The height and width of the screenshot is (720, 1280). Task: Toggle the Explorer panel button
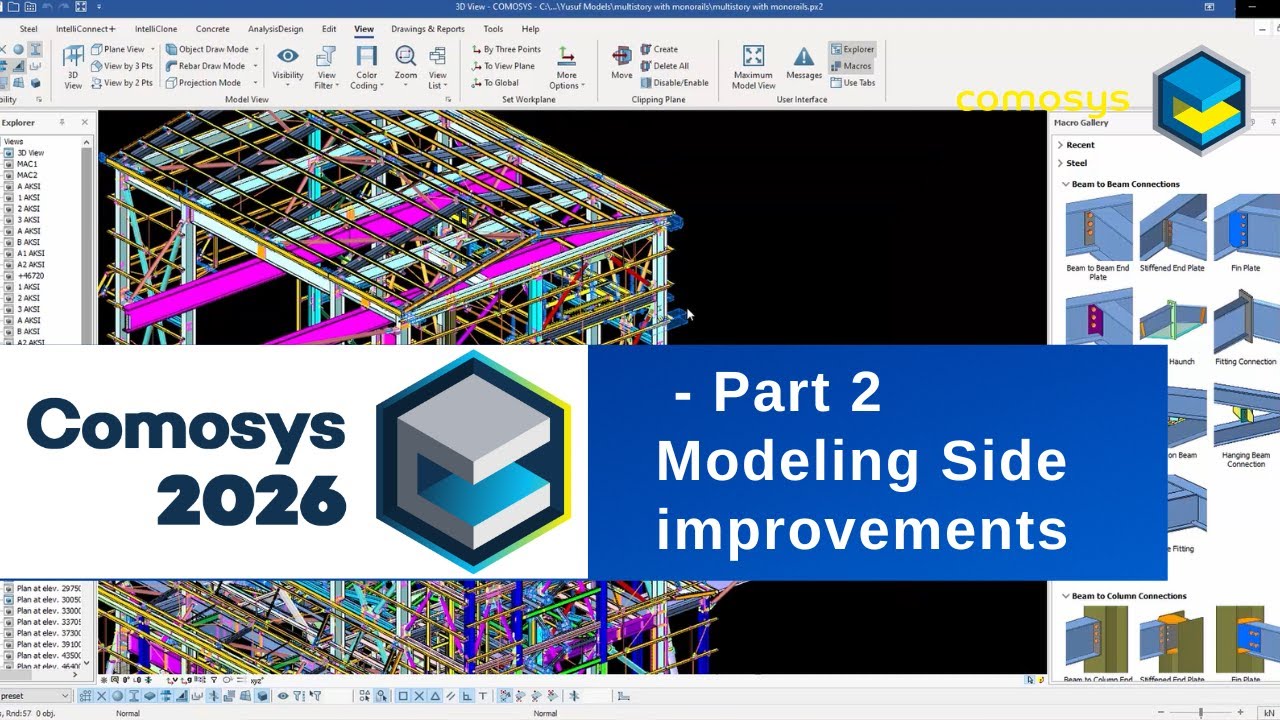point(852,49)
